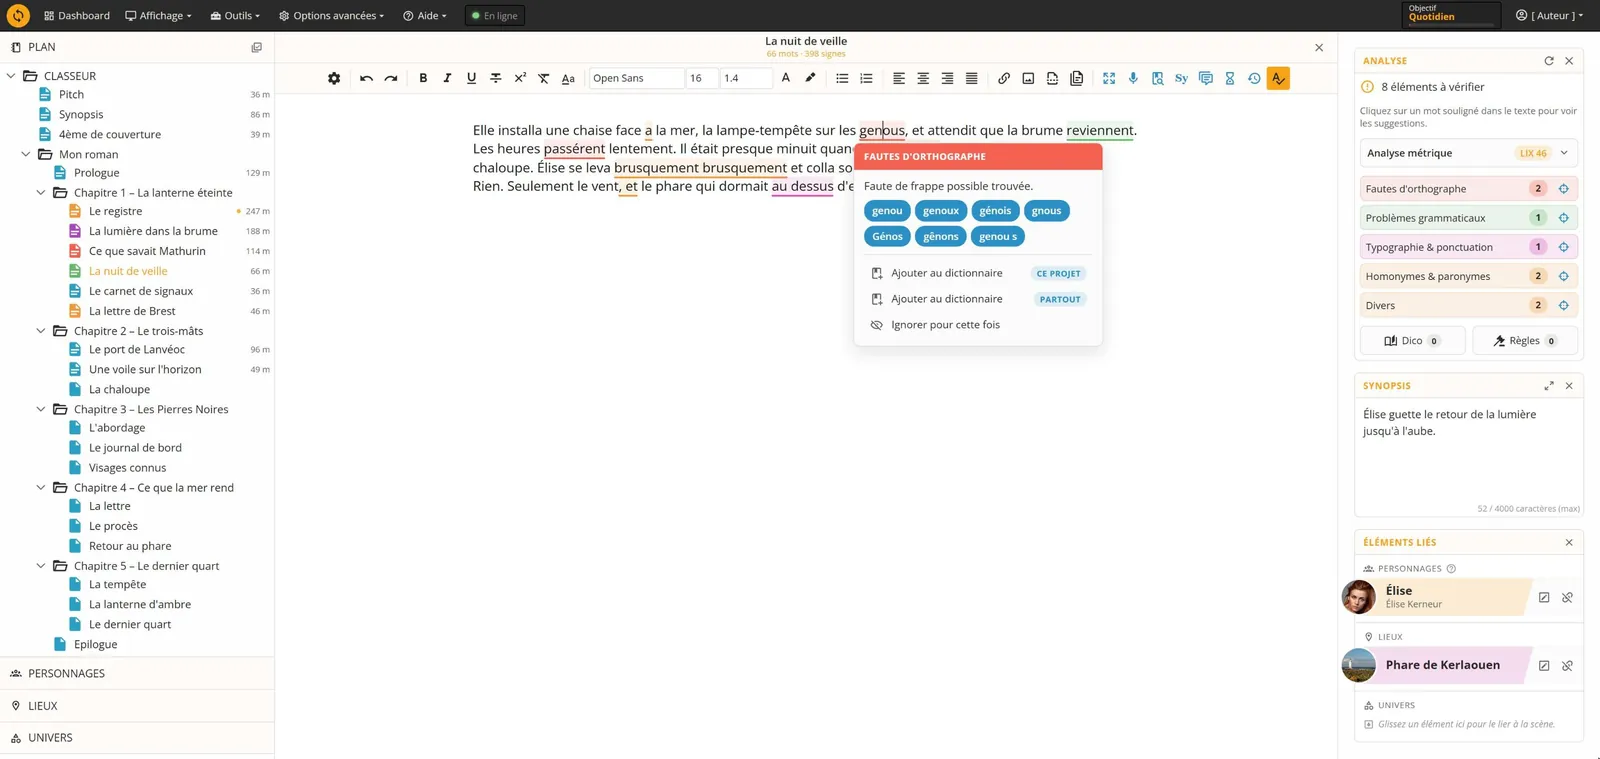
Task: Apply superscript formatting
Action: (520, 78)
